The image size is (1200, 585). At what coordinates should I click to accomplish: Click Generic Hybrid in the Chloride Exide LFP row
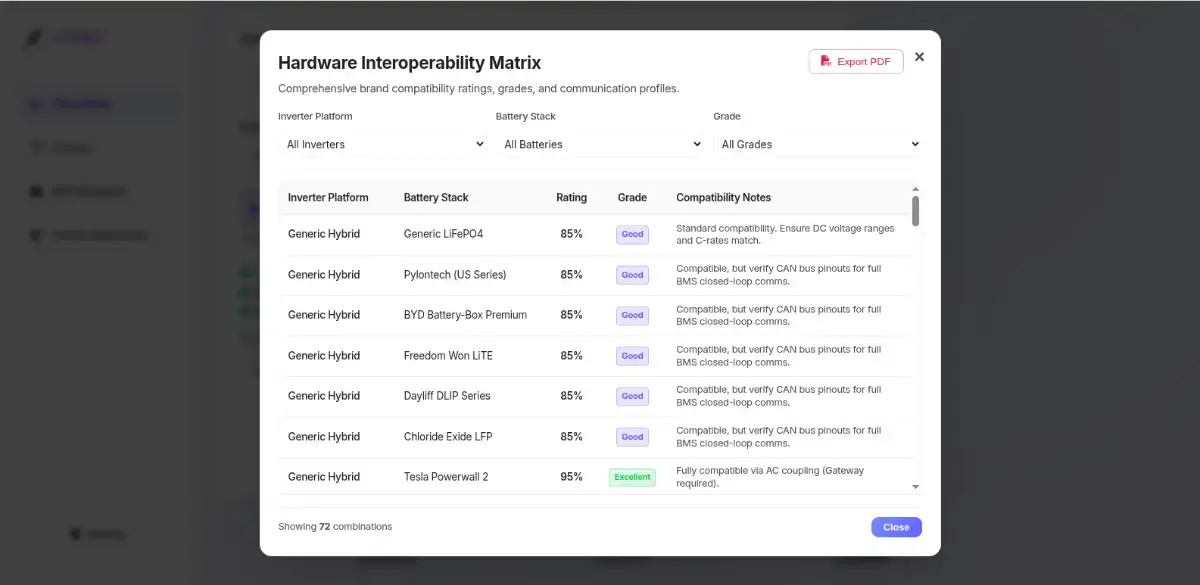[x=324, y=437]
